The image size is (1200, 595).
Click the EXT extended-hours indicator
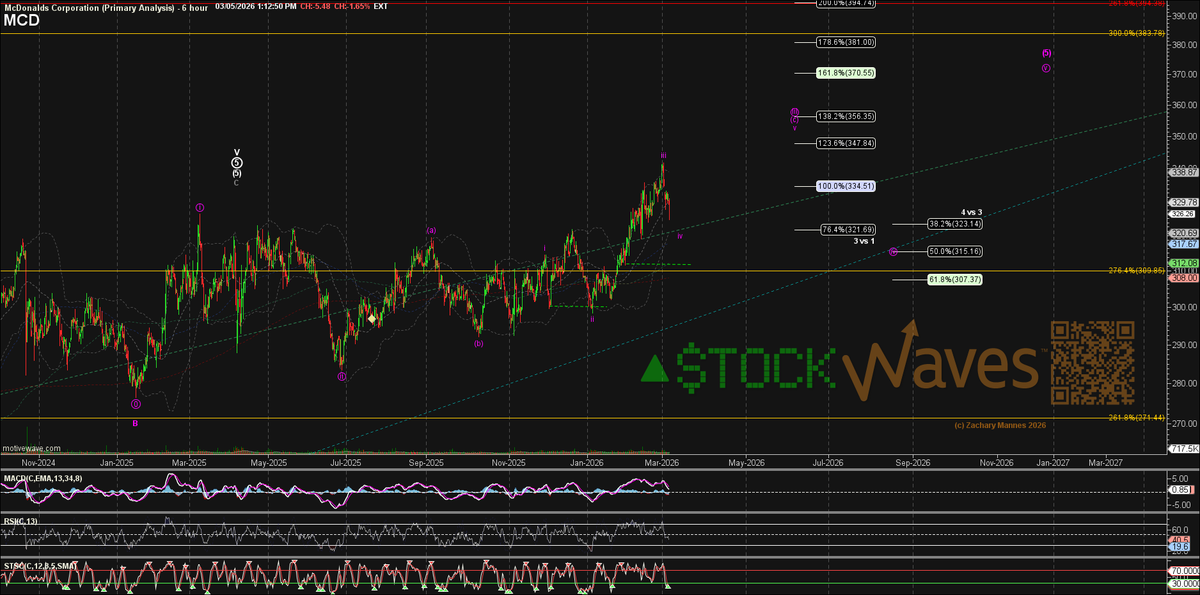click(x=381, y=5)
